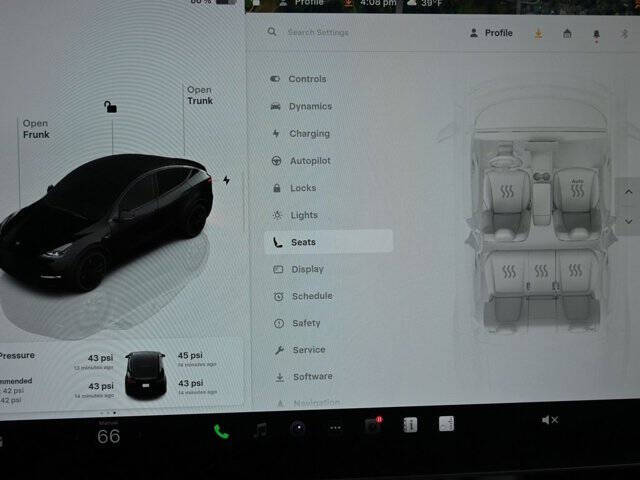
Task: Tap the Dashcam icon with red badge
Action: 373,425
